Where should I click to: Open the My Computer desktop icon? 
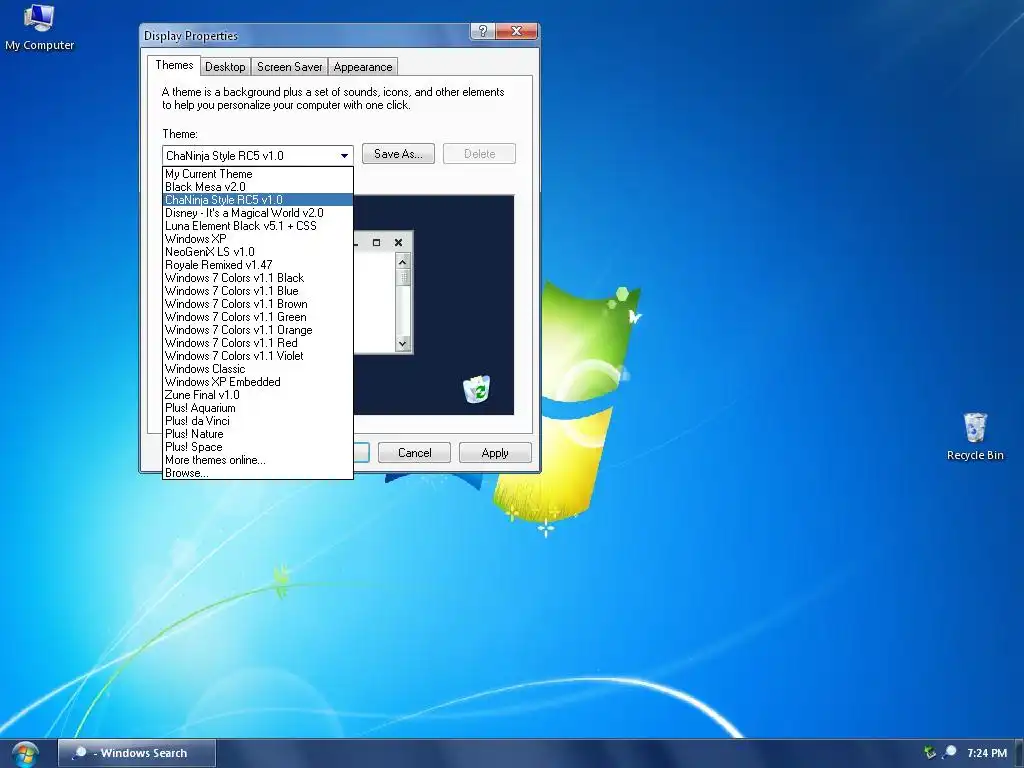click(39, 27)
